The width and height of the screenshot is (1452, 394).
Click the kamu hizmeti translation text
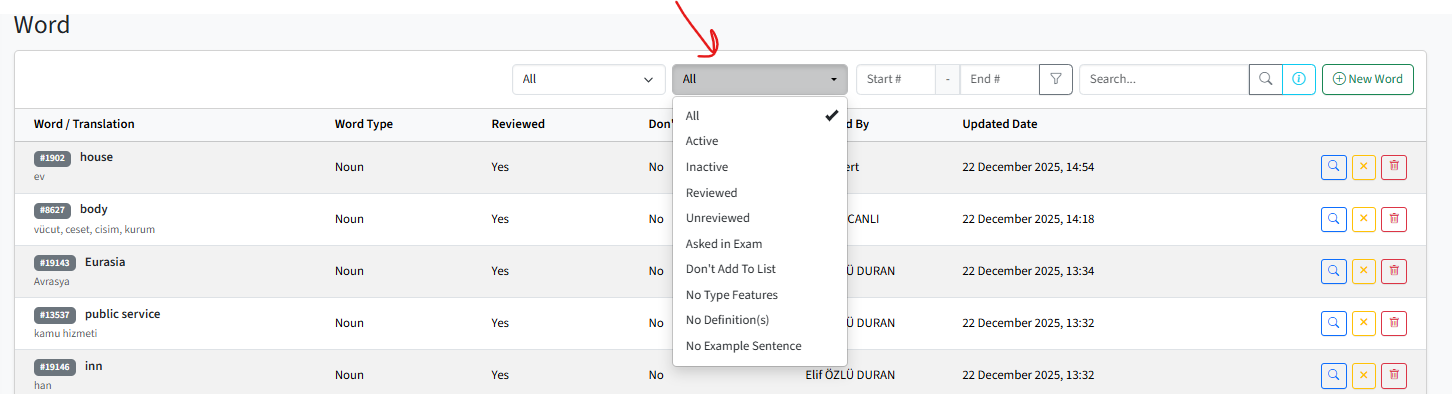point(65,334)
